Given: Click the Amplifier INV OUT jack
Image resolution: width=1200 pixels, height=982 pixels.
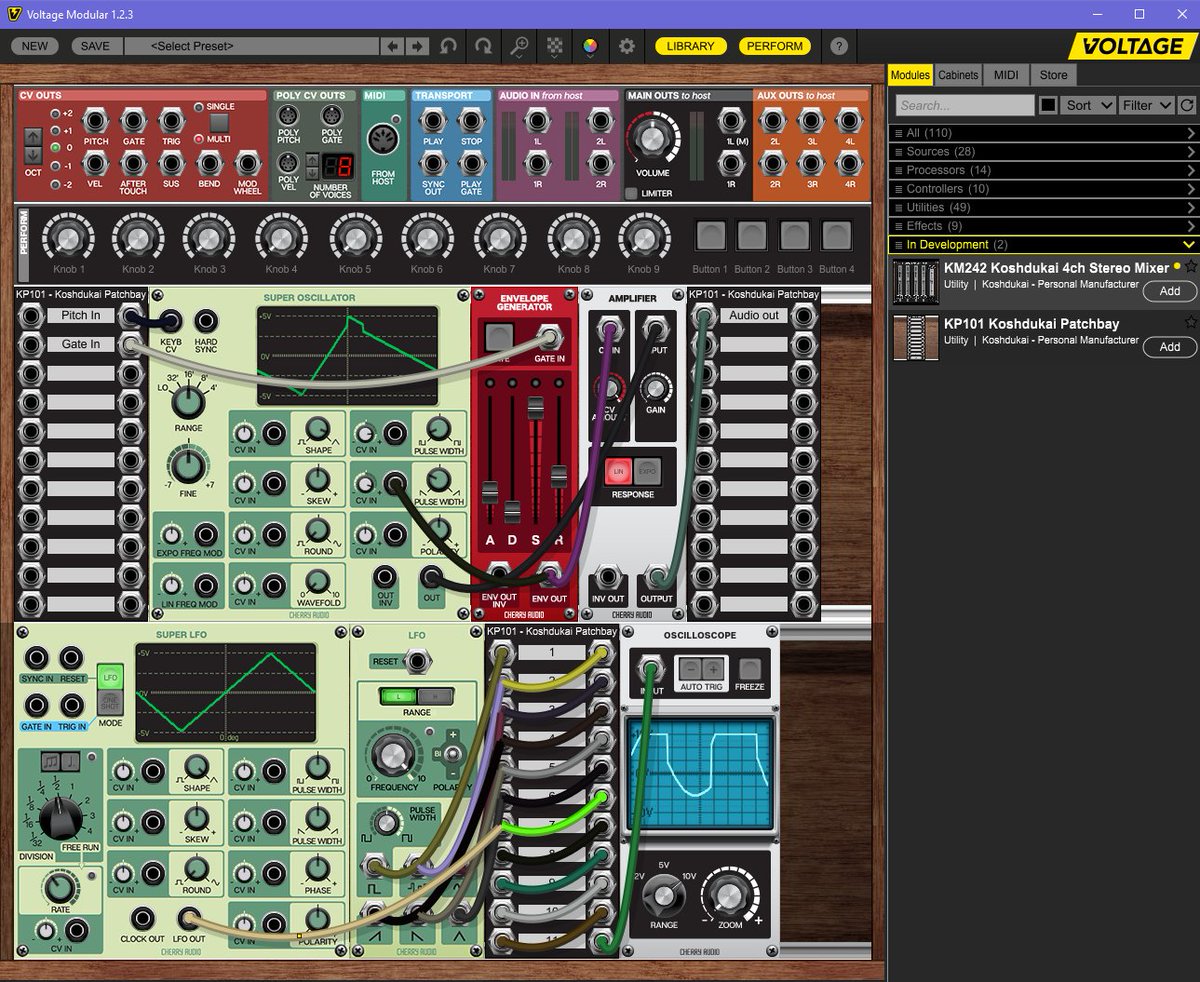Looking at the screenshot, I should tap(608, 577).
